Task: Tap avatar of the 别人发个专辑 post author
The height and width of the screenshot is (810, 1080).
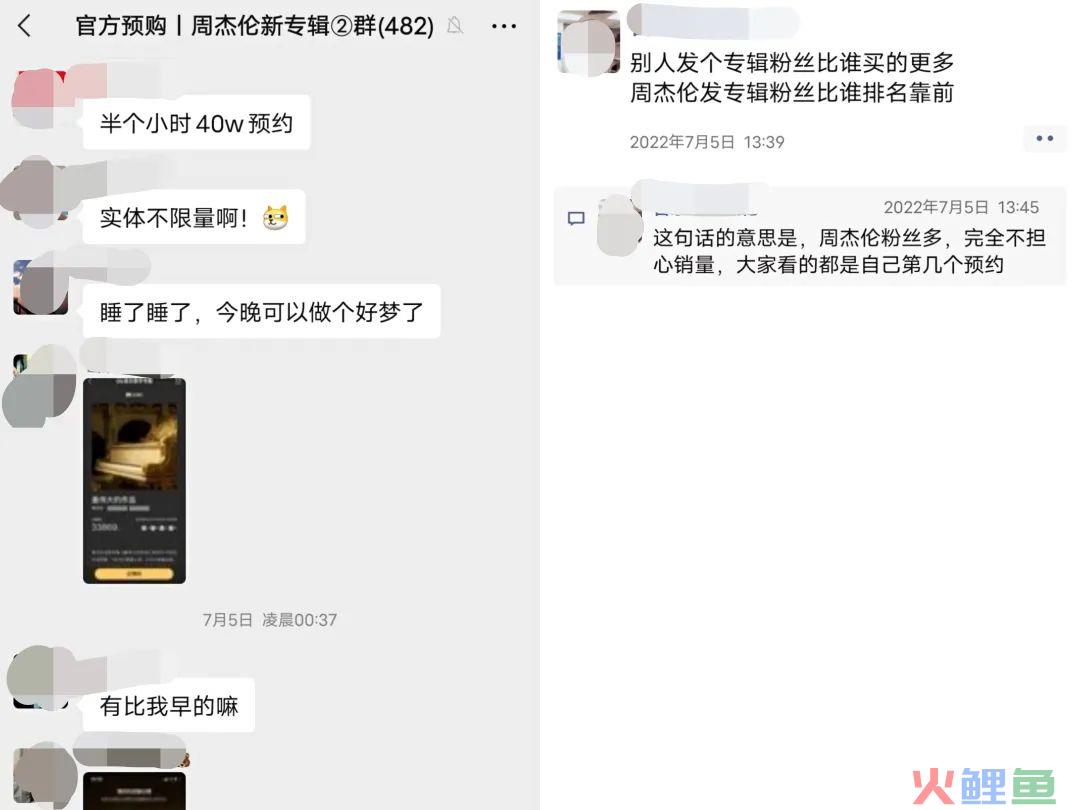Action: coord(588,42)
